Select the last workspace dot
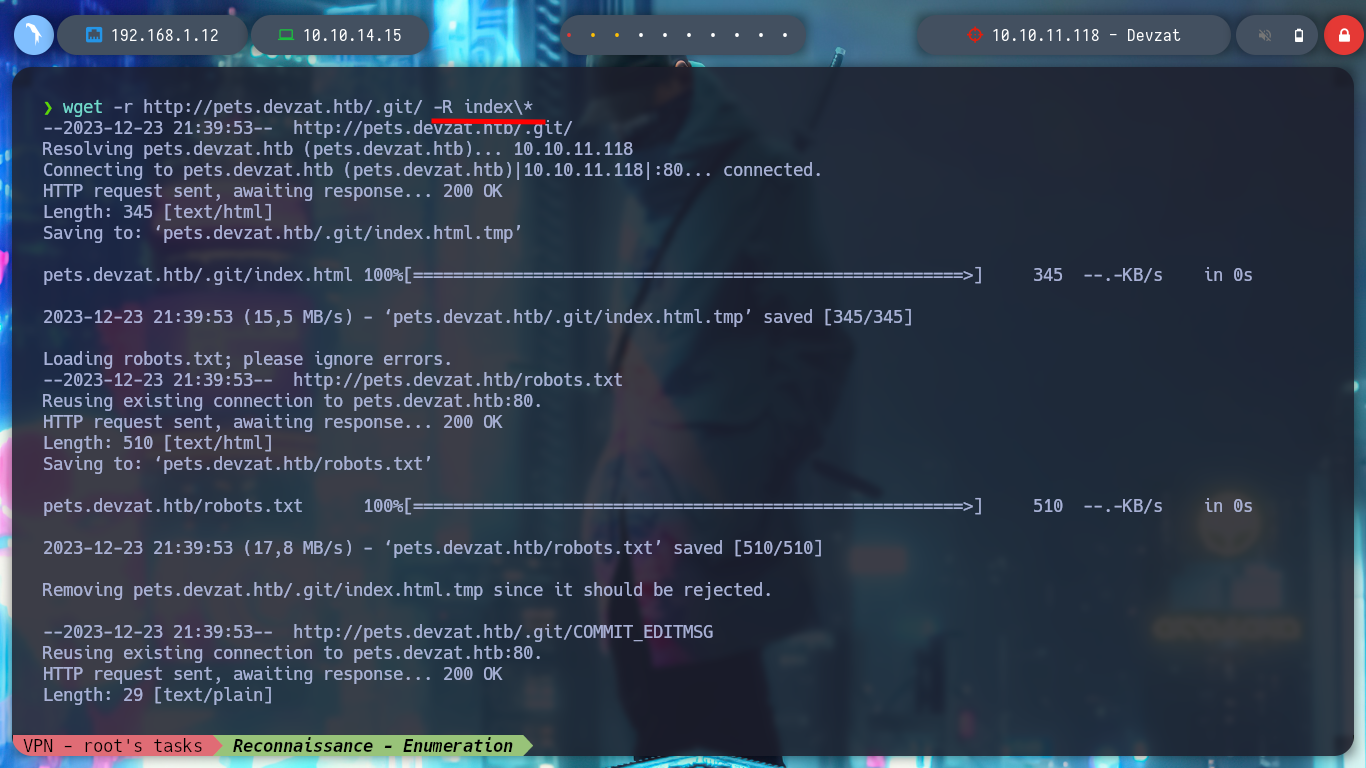 click(x=785, y=35)
